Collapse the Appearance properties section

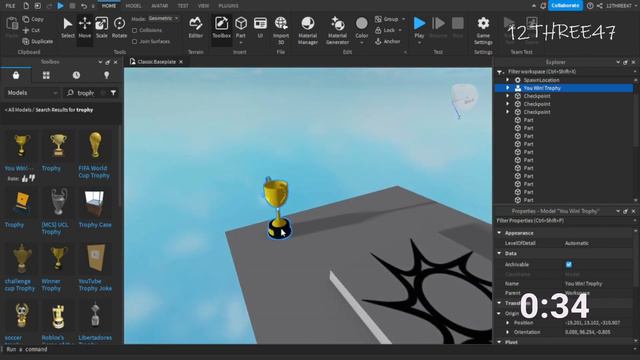(x=499, y=233)
